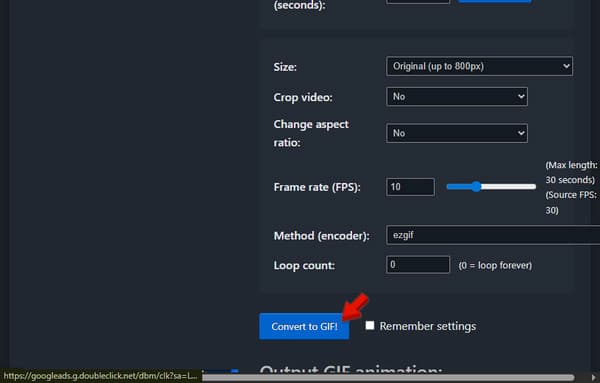Click the 'Crop video:' label
The width and height of the screenshot is (600, 383).
click(303, 97)
